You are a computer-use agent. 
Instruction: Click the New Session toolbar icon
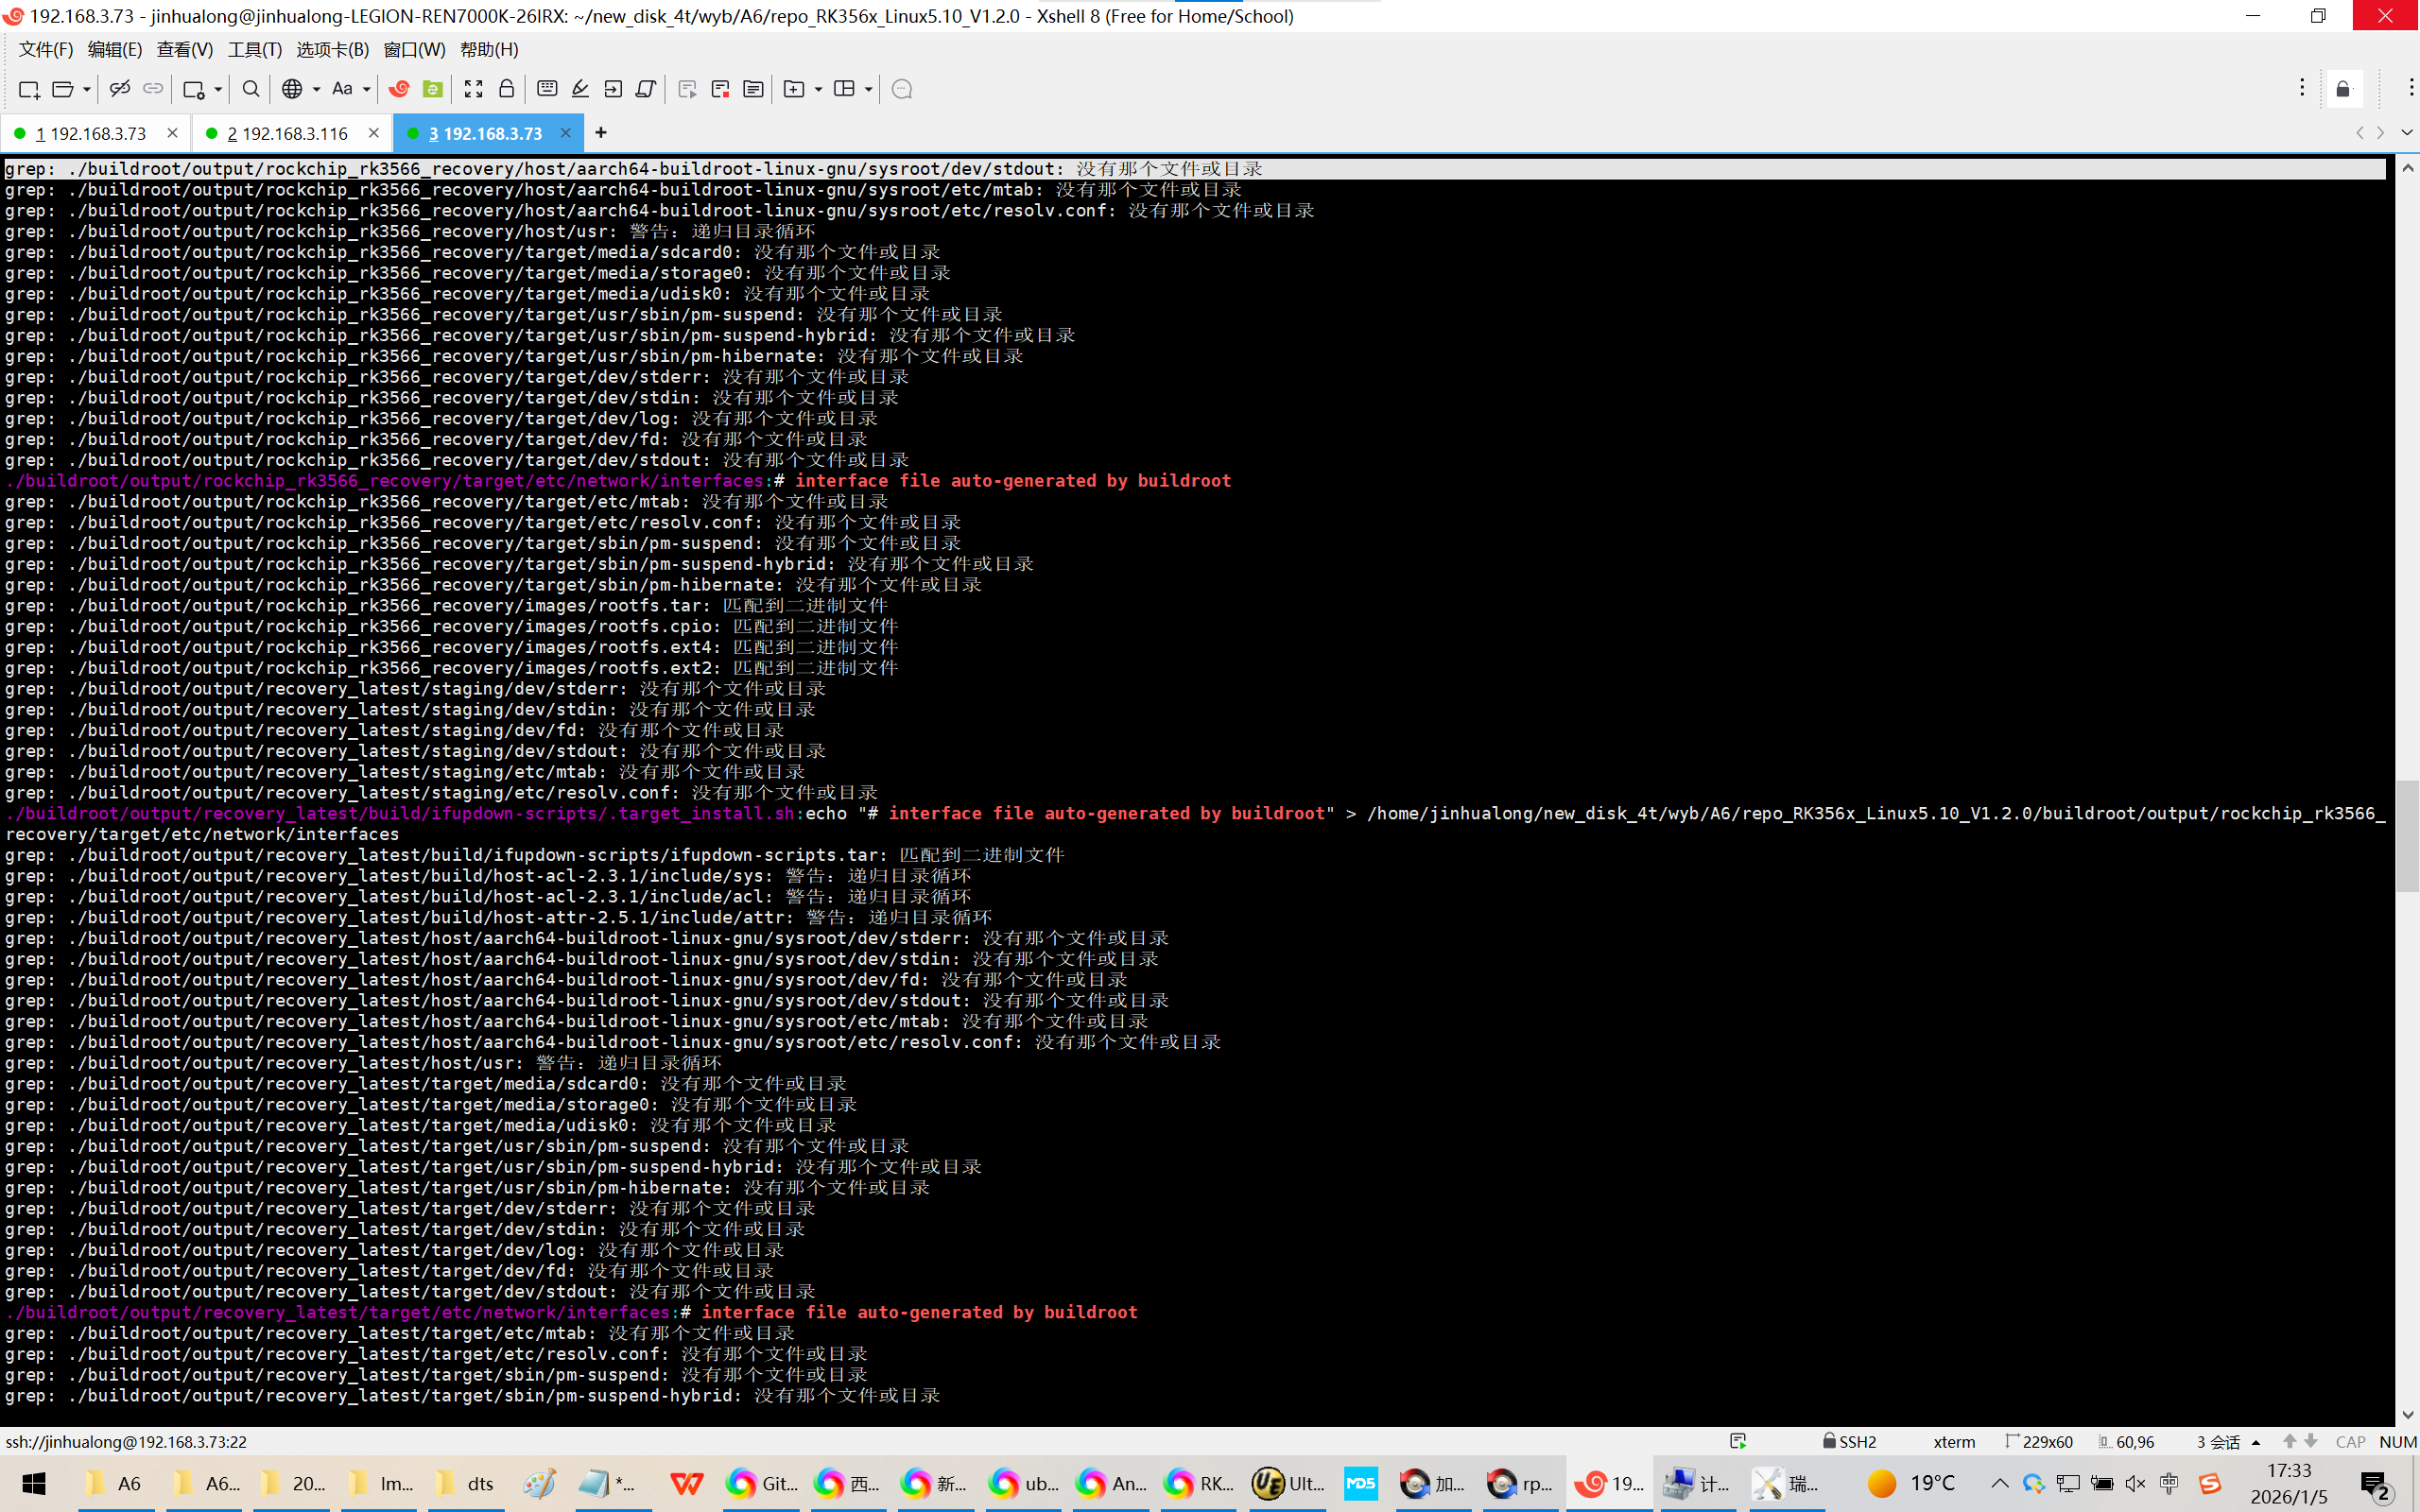(x=28, y=89)
